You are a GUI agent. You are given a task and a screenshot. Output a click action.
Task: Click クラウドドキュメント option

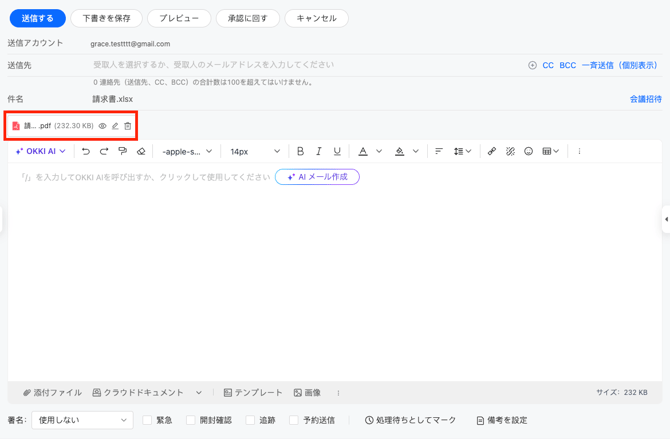pos(138,392)
